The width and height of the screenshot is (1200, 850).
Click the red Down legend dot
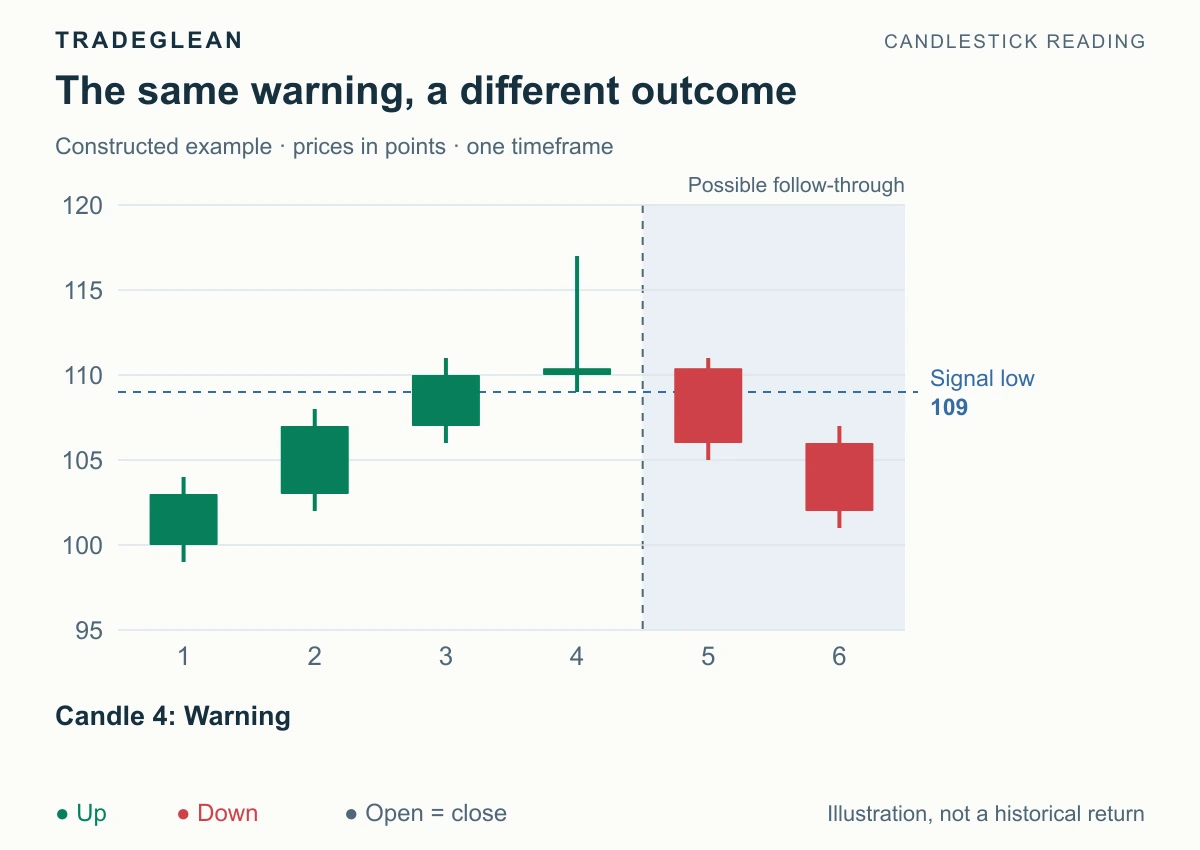[184, 814]
